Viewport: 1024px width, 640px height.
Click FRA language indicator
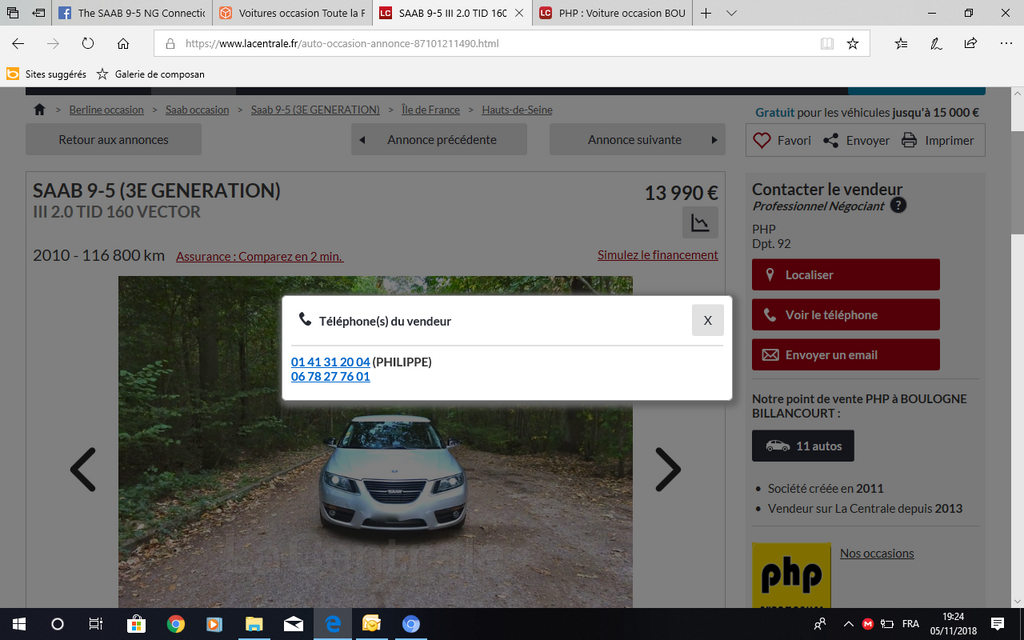pos(910,624)
